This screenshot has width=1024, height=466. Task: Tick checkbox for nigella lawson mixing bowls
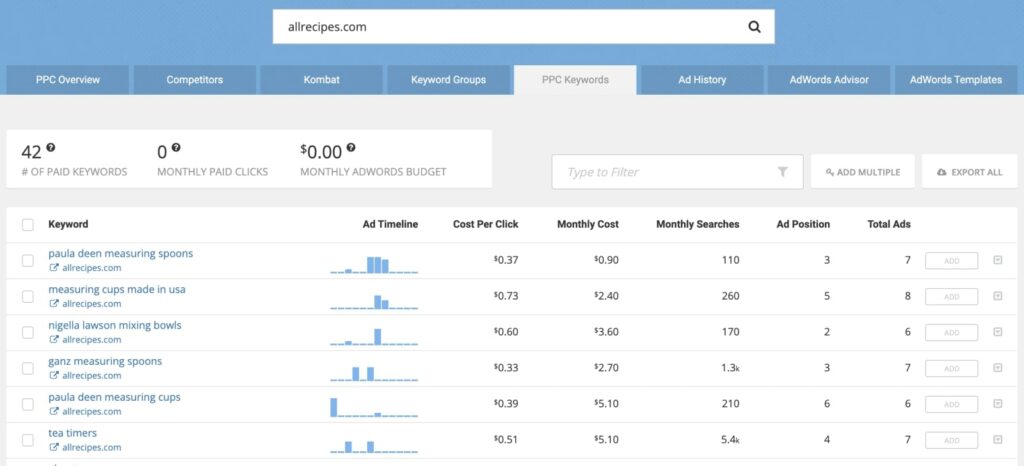tap(27, 332)
